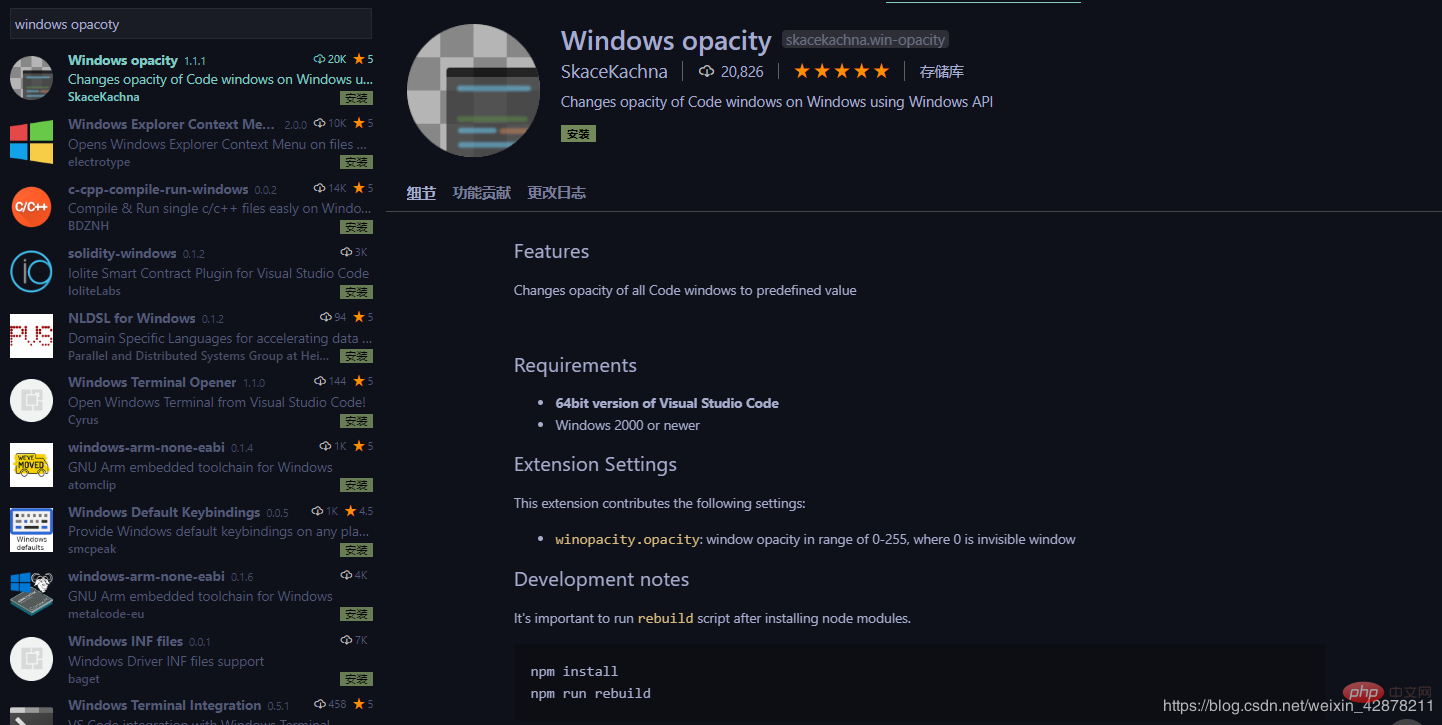
Task: Click 'Changes opacity of all Code windows' sentence
Action: pos(685,290)
